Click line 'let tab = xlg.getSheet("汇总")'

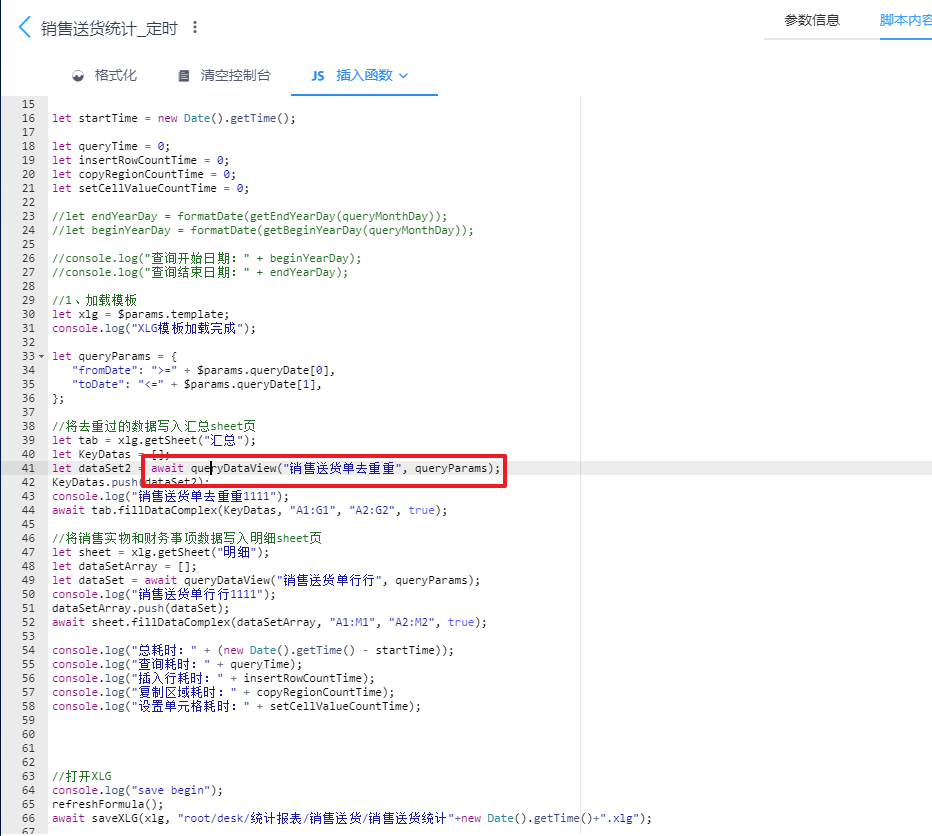coord(154,440)
